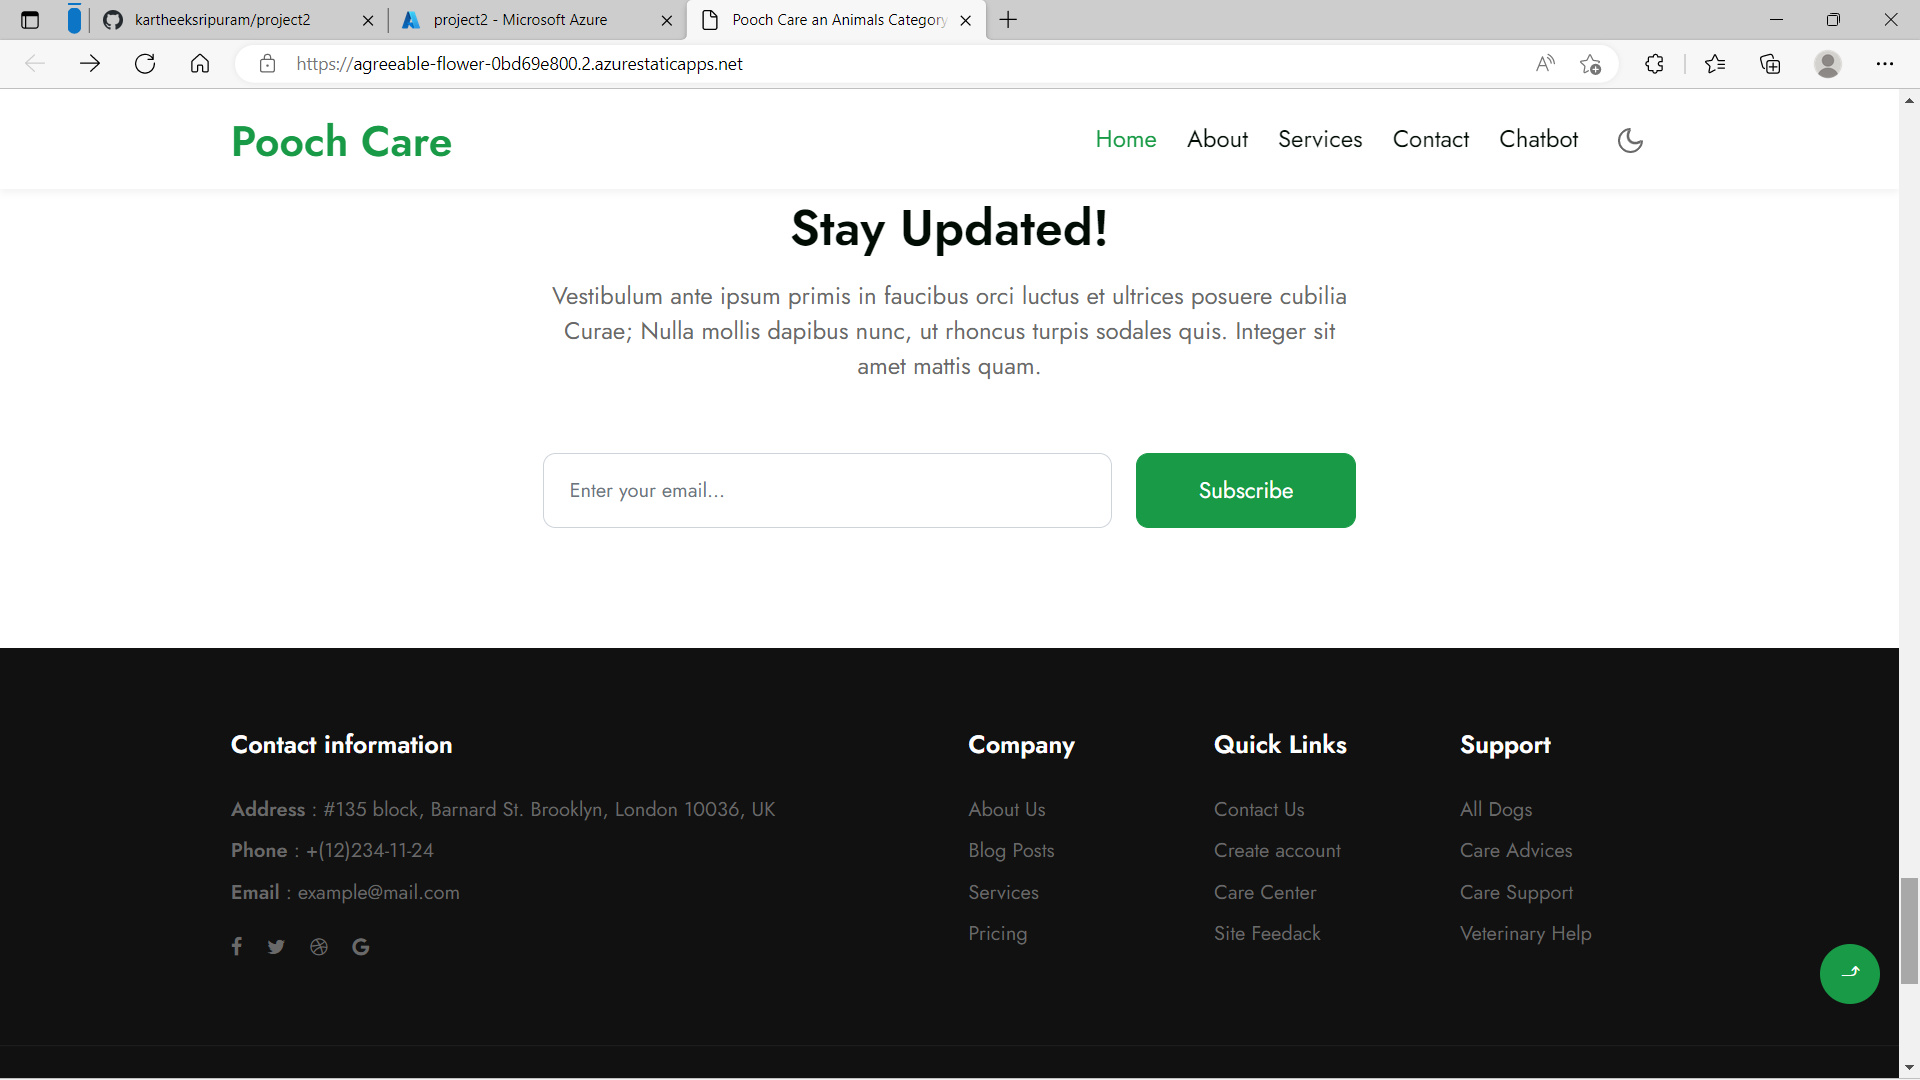Click the read aloud icon

coord(1545,64)
